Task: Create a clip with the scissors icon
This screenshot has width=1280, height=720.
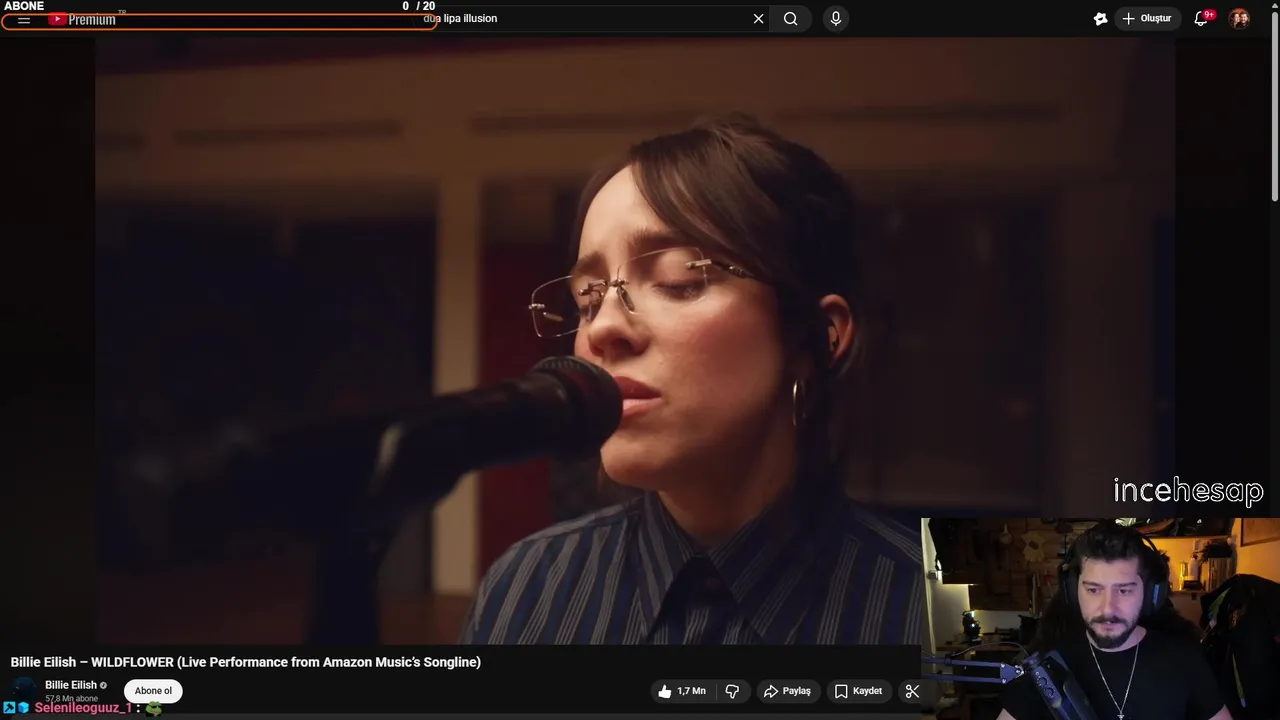Action: [x=912, y=691]
